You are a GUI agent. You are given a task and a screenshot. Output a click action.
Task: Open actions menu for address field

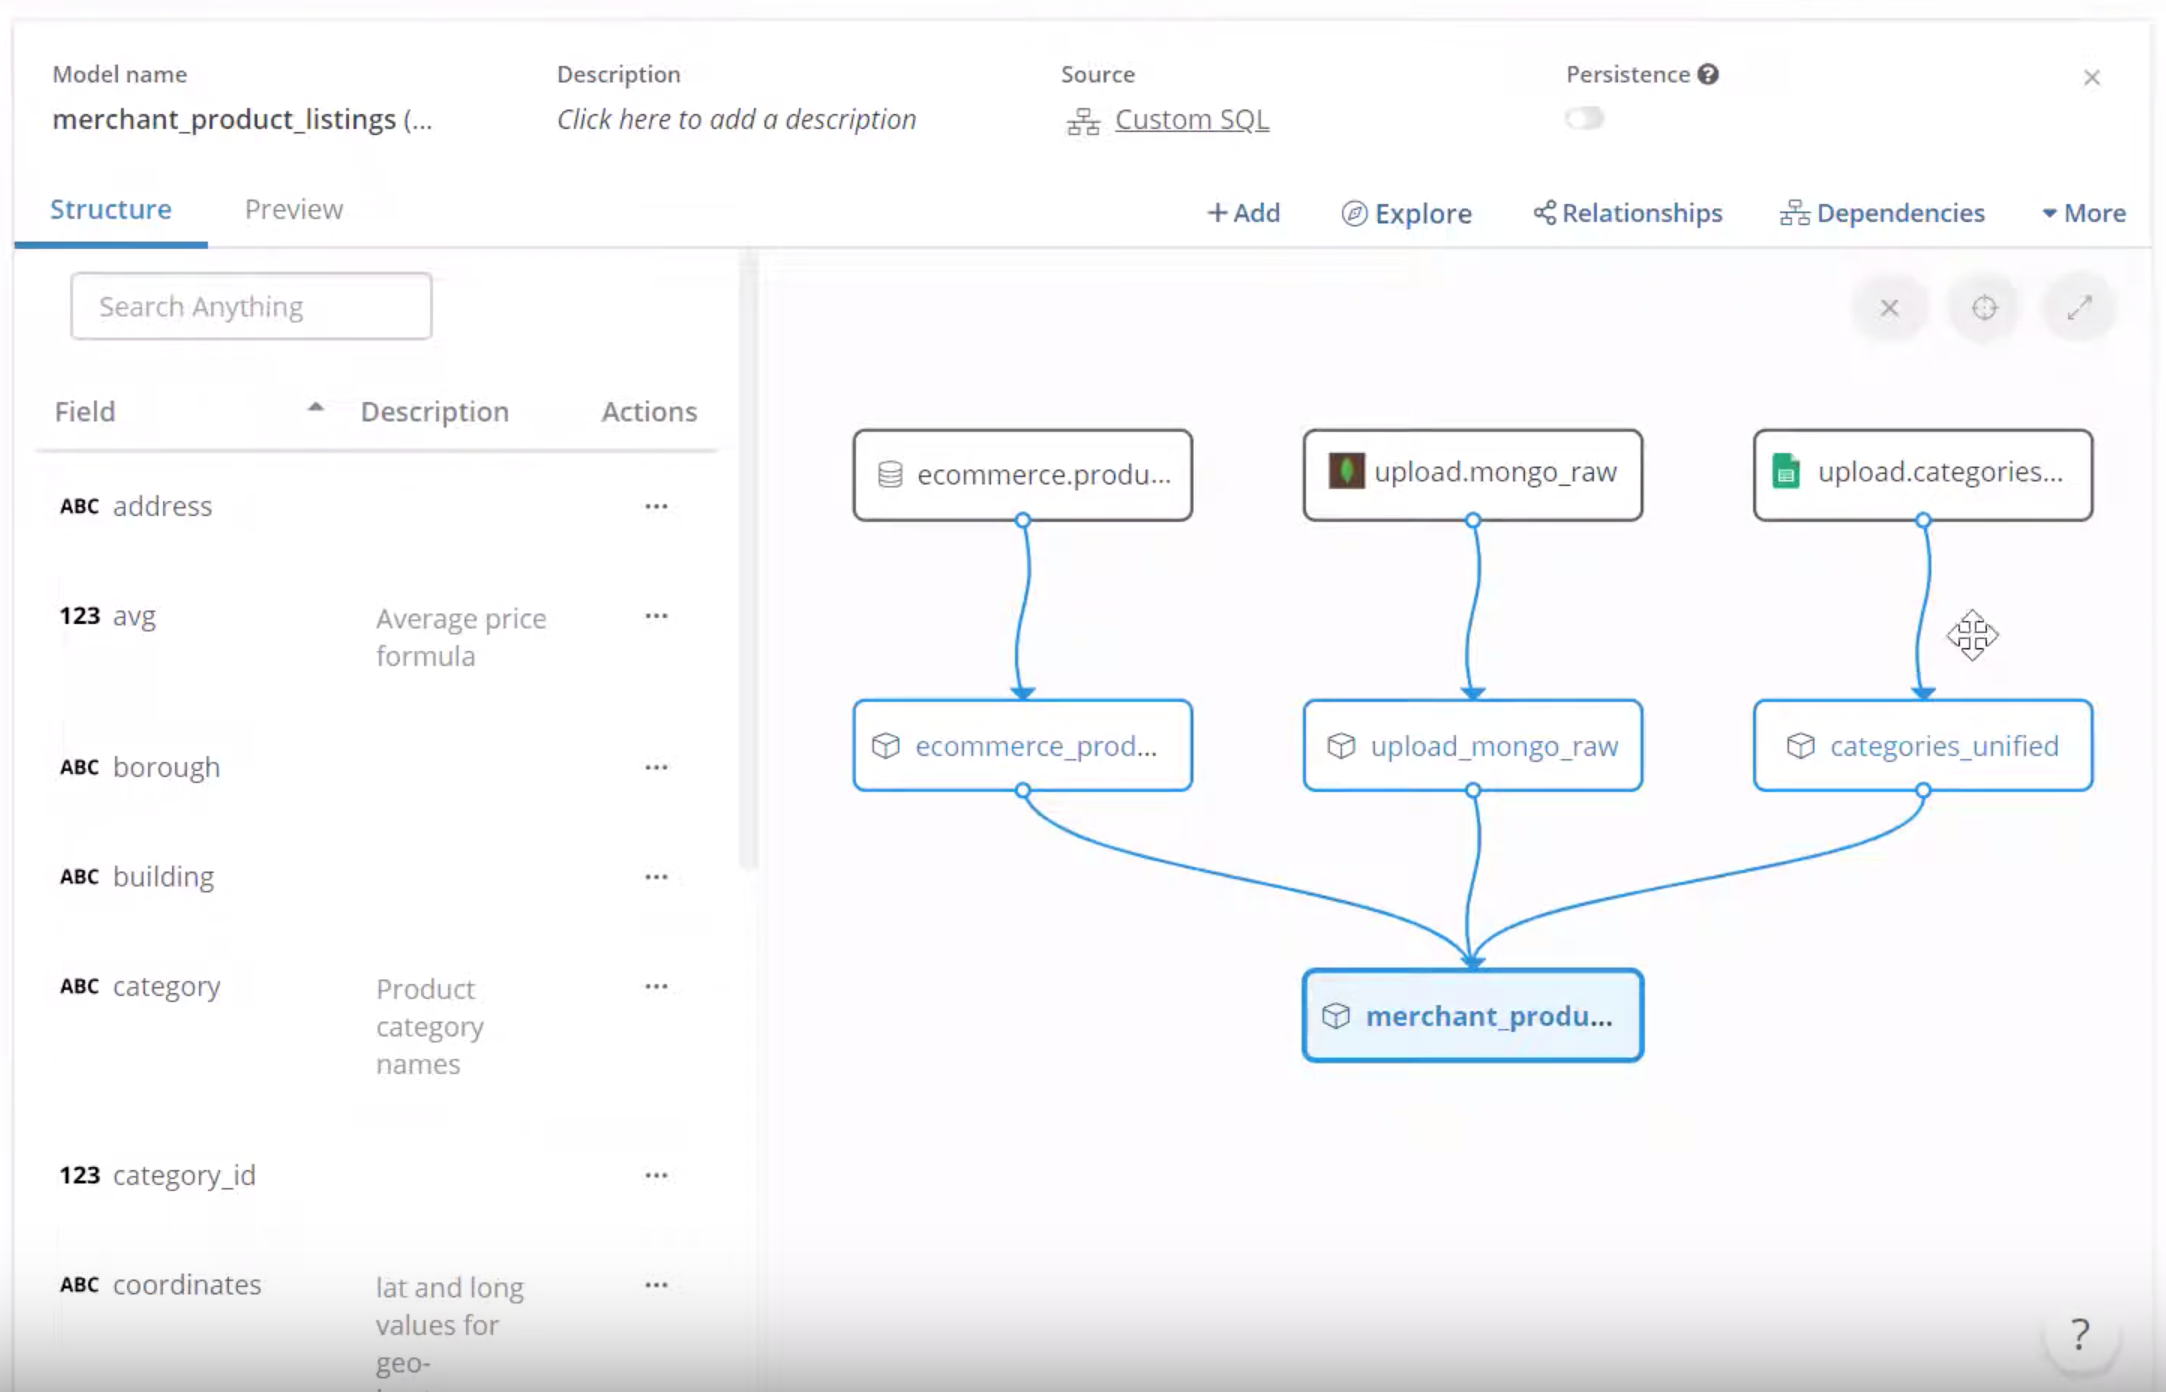656,506
